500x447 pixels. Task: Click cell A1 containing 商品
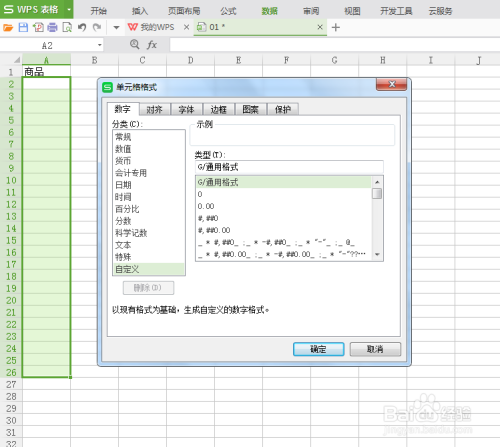point(46,71)
